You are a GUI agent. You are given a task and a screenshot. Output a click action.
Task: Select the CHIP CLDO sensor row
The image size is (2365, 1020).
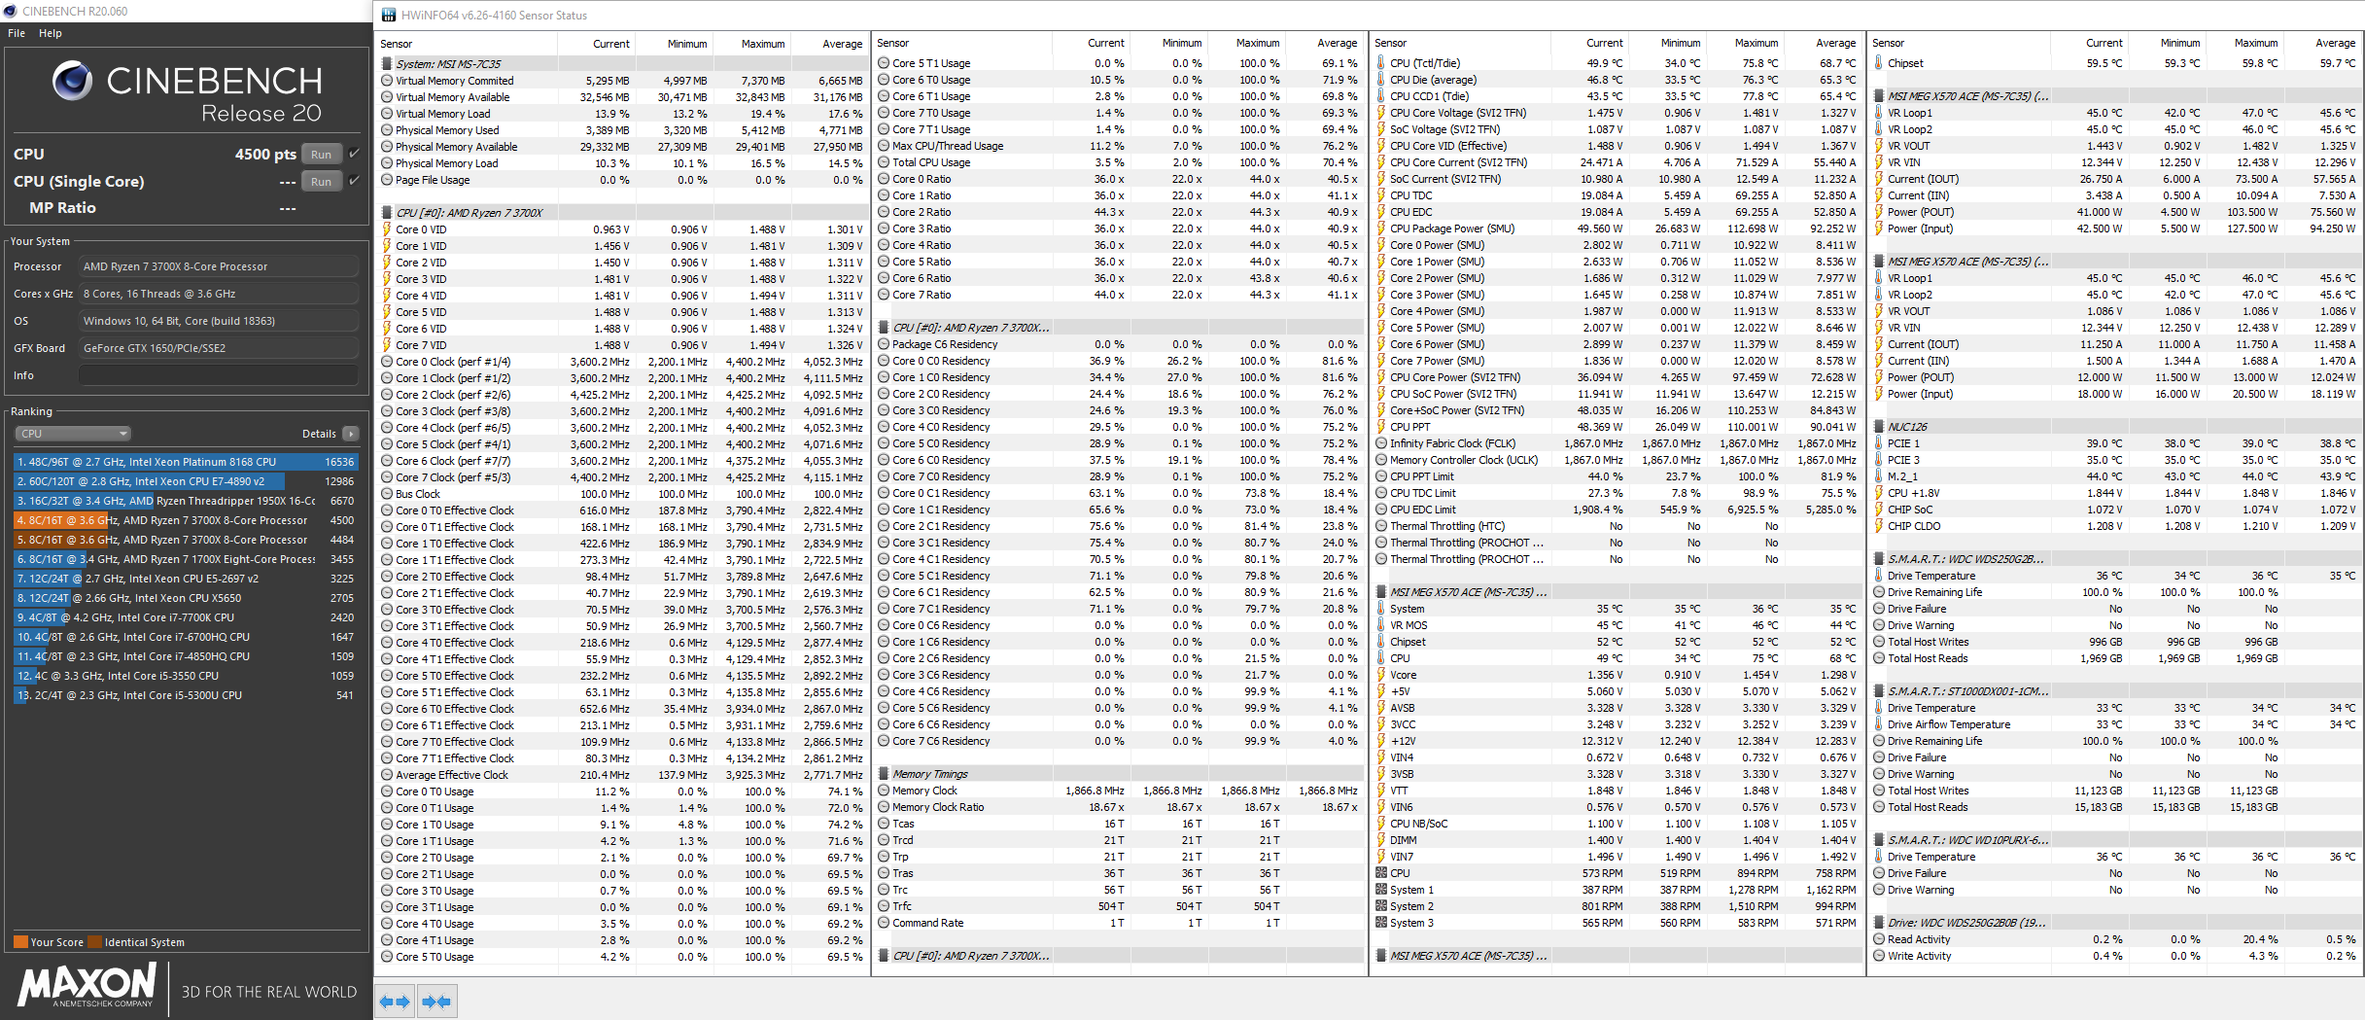tap(2115, 526)
